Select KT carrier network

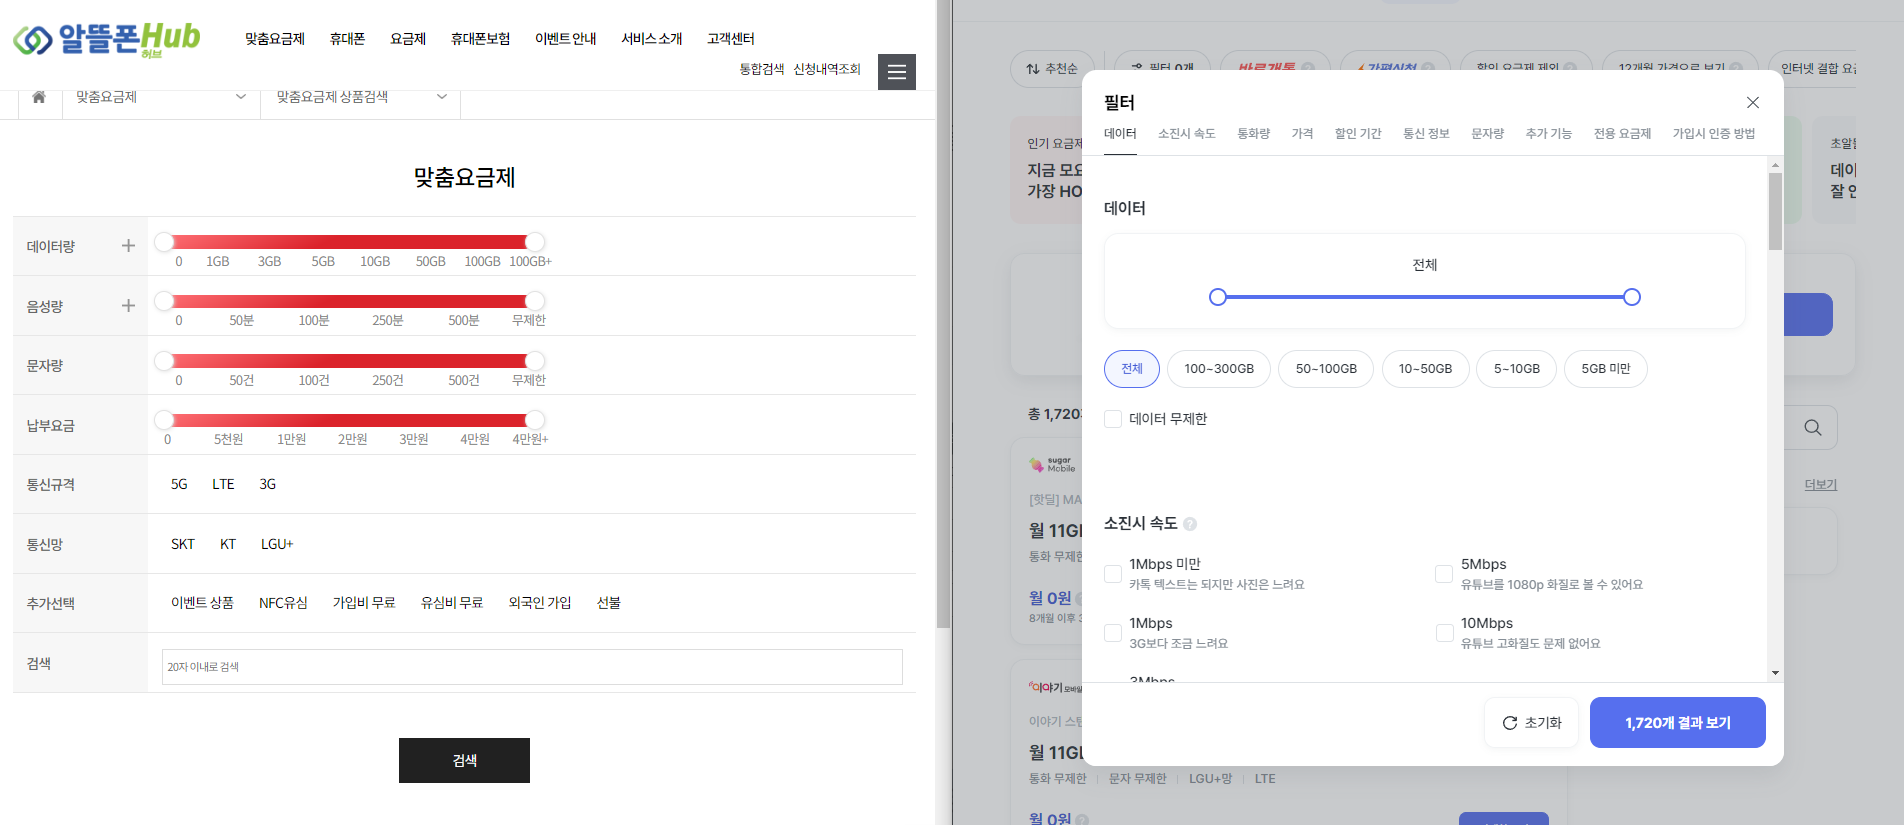[228, 544]
